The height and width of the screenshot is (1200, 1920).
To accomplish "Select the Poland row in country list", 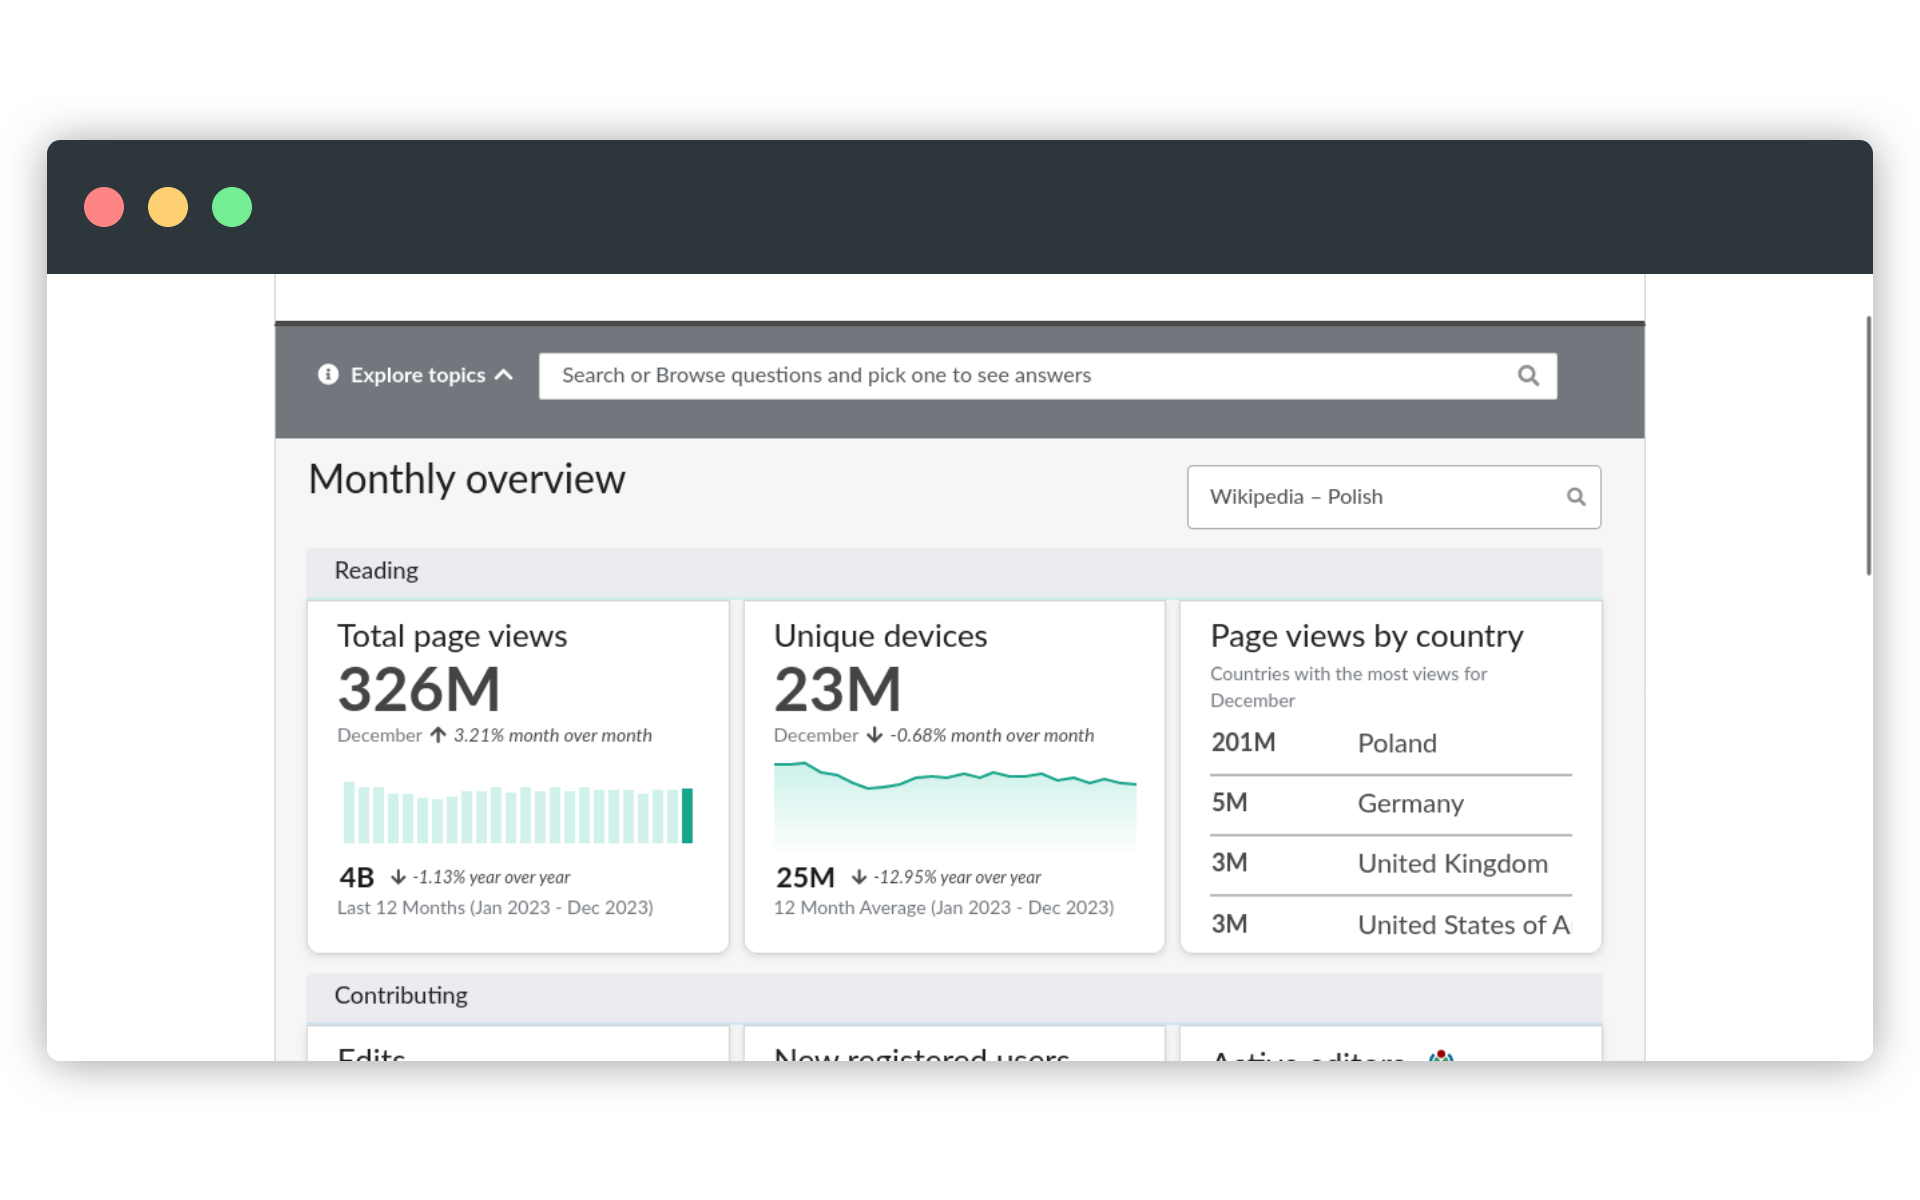I will [1390, 744].
